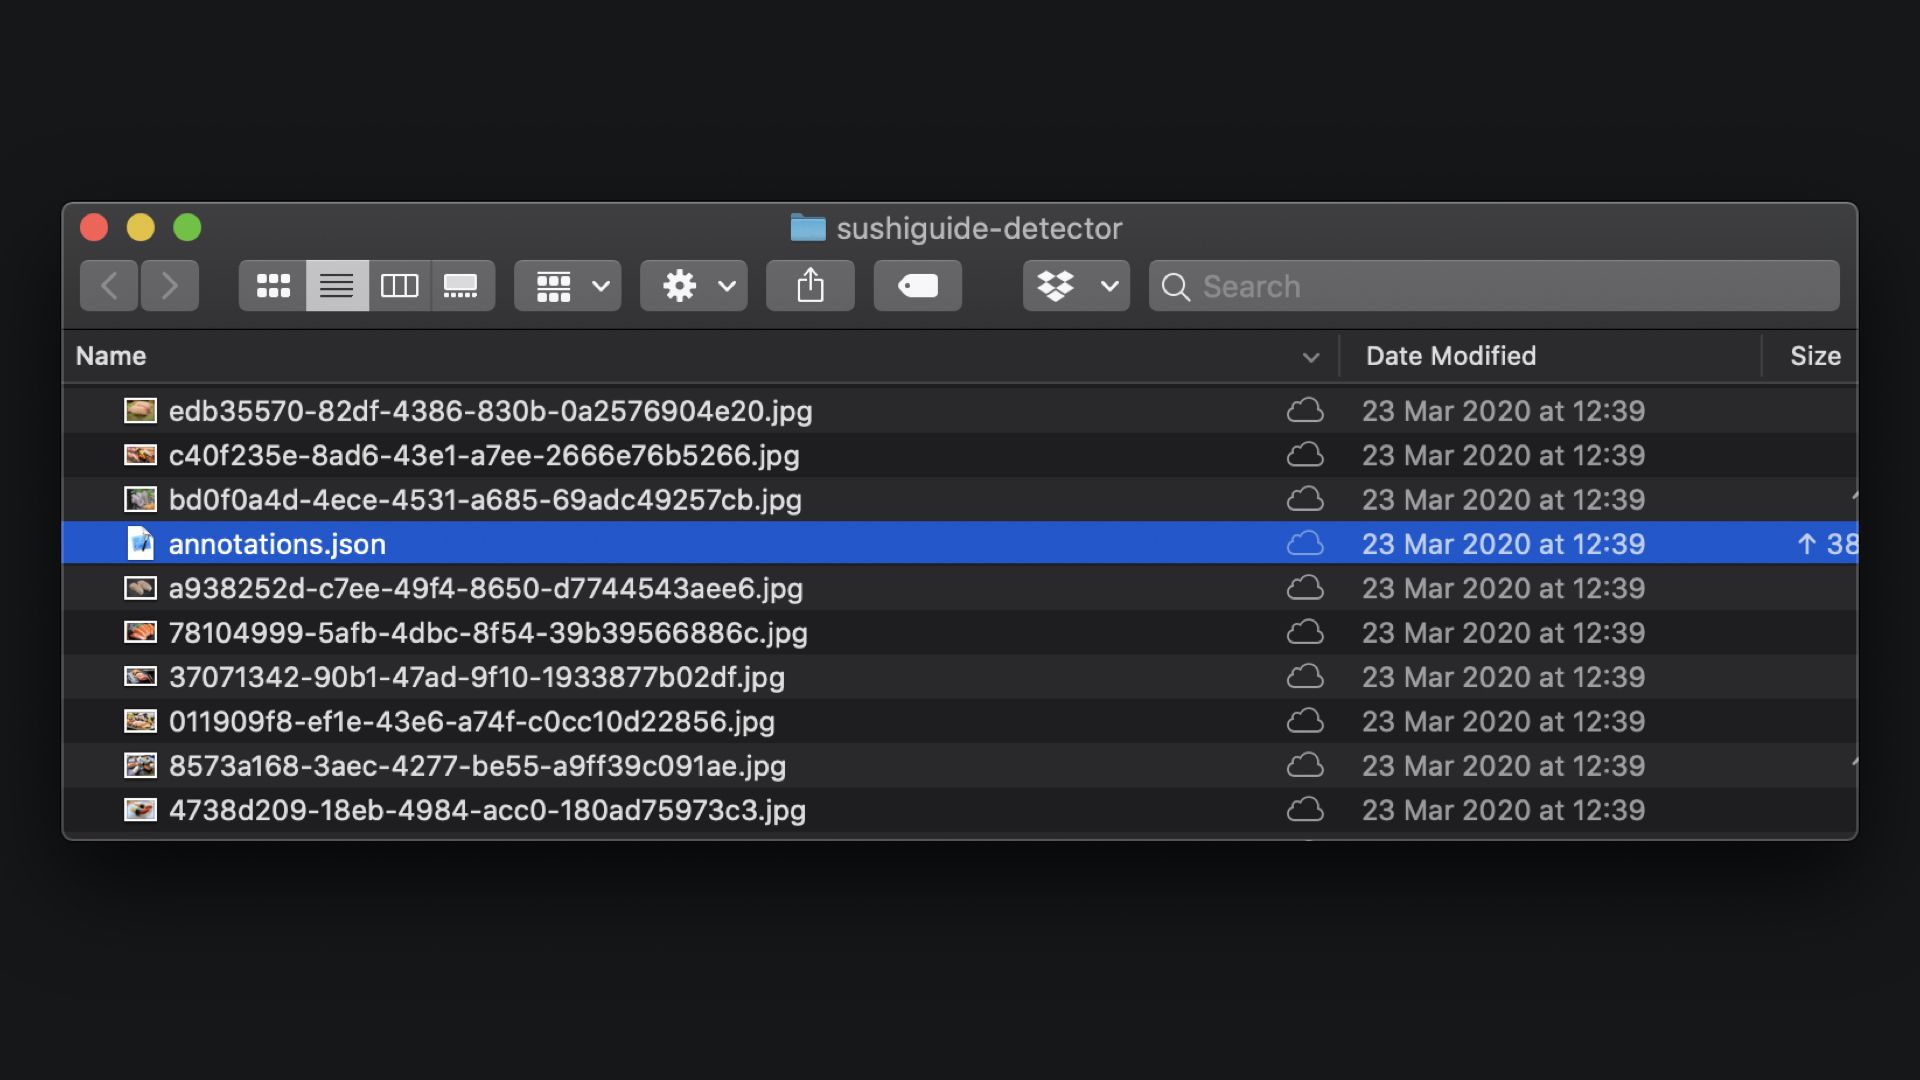Sort by the Size column header
Image resolution: width=1920 pixels, height=1080 pixels.
[1815, 356]
